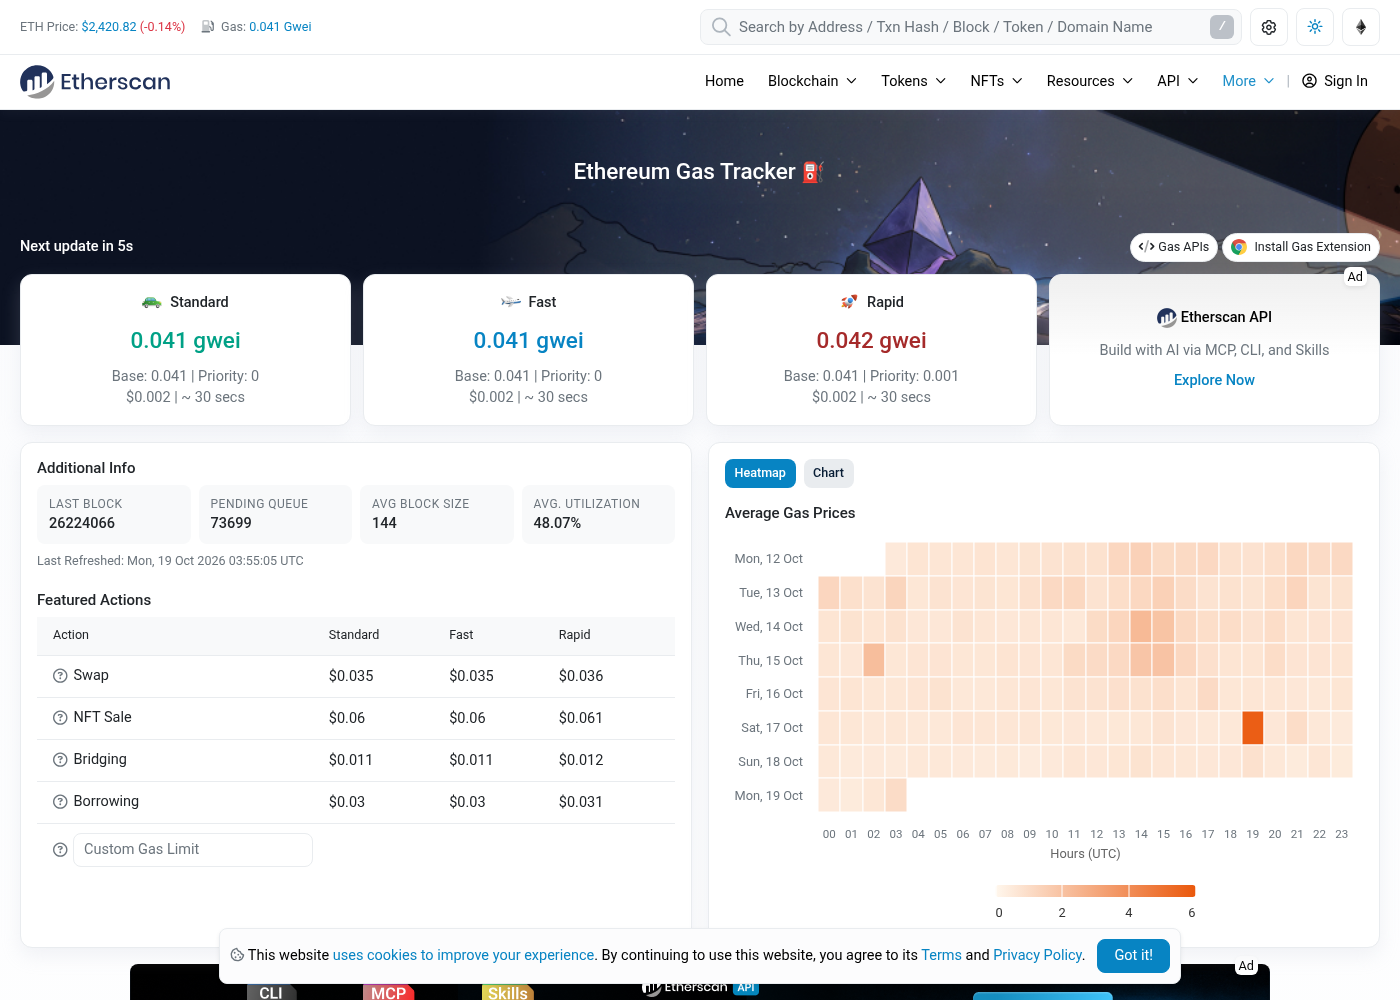1400x1000 pixels.
Task: Open the Ethereum network selector icon
Action: [1361, 27]
